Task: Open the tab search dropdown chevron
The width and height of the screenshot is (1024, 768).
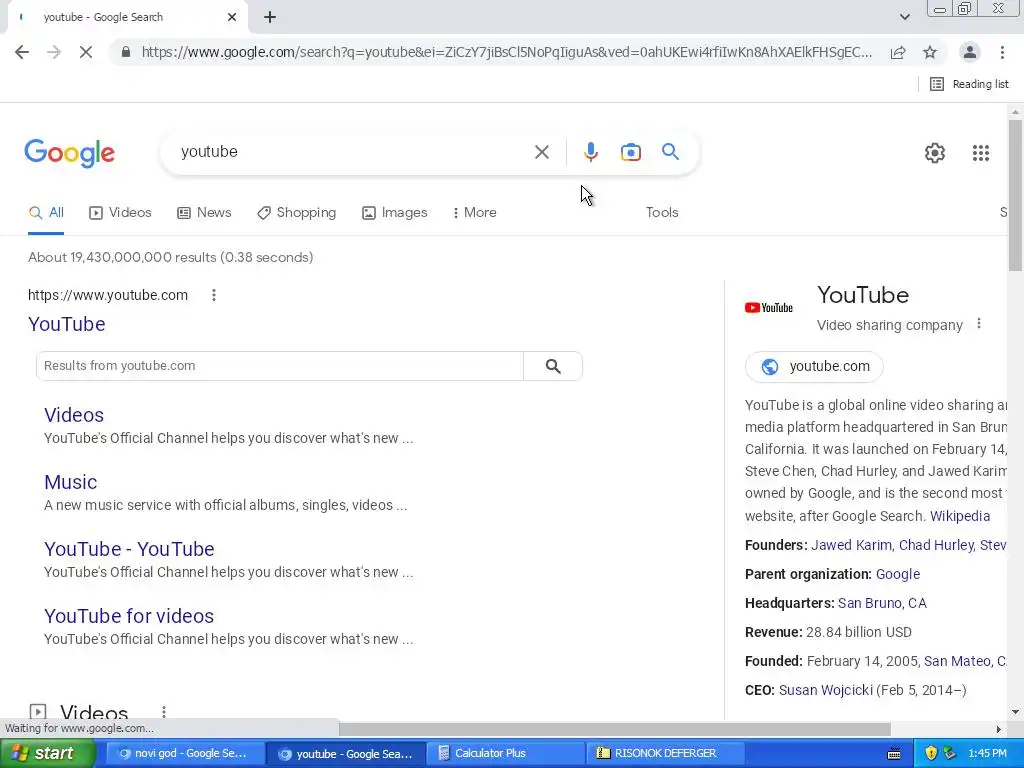Action: click(904, 17)
